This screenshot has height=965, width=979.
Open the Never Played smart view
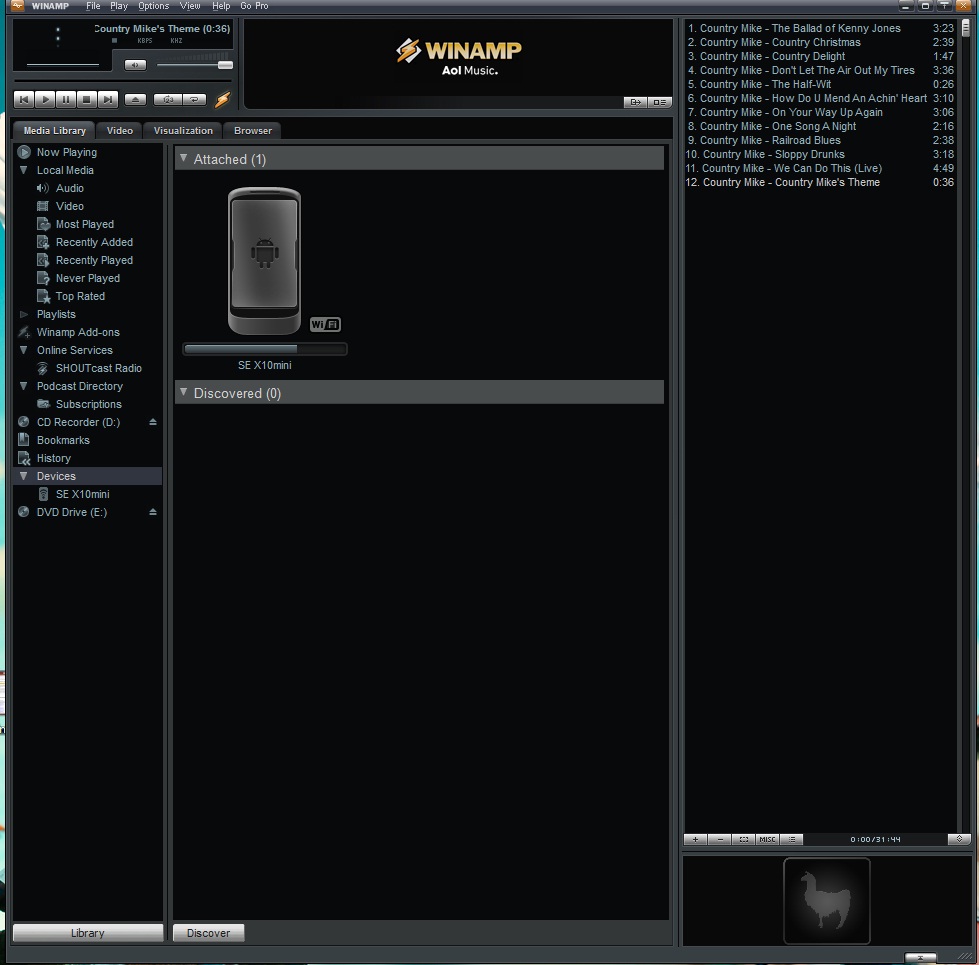pos(87,278)
